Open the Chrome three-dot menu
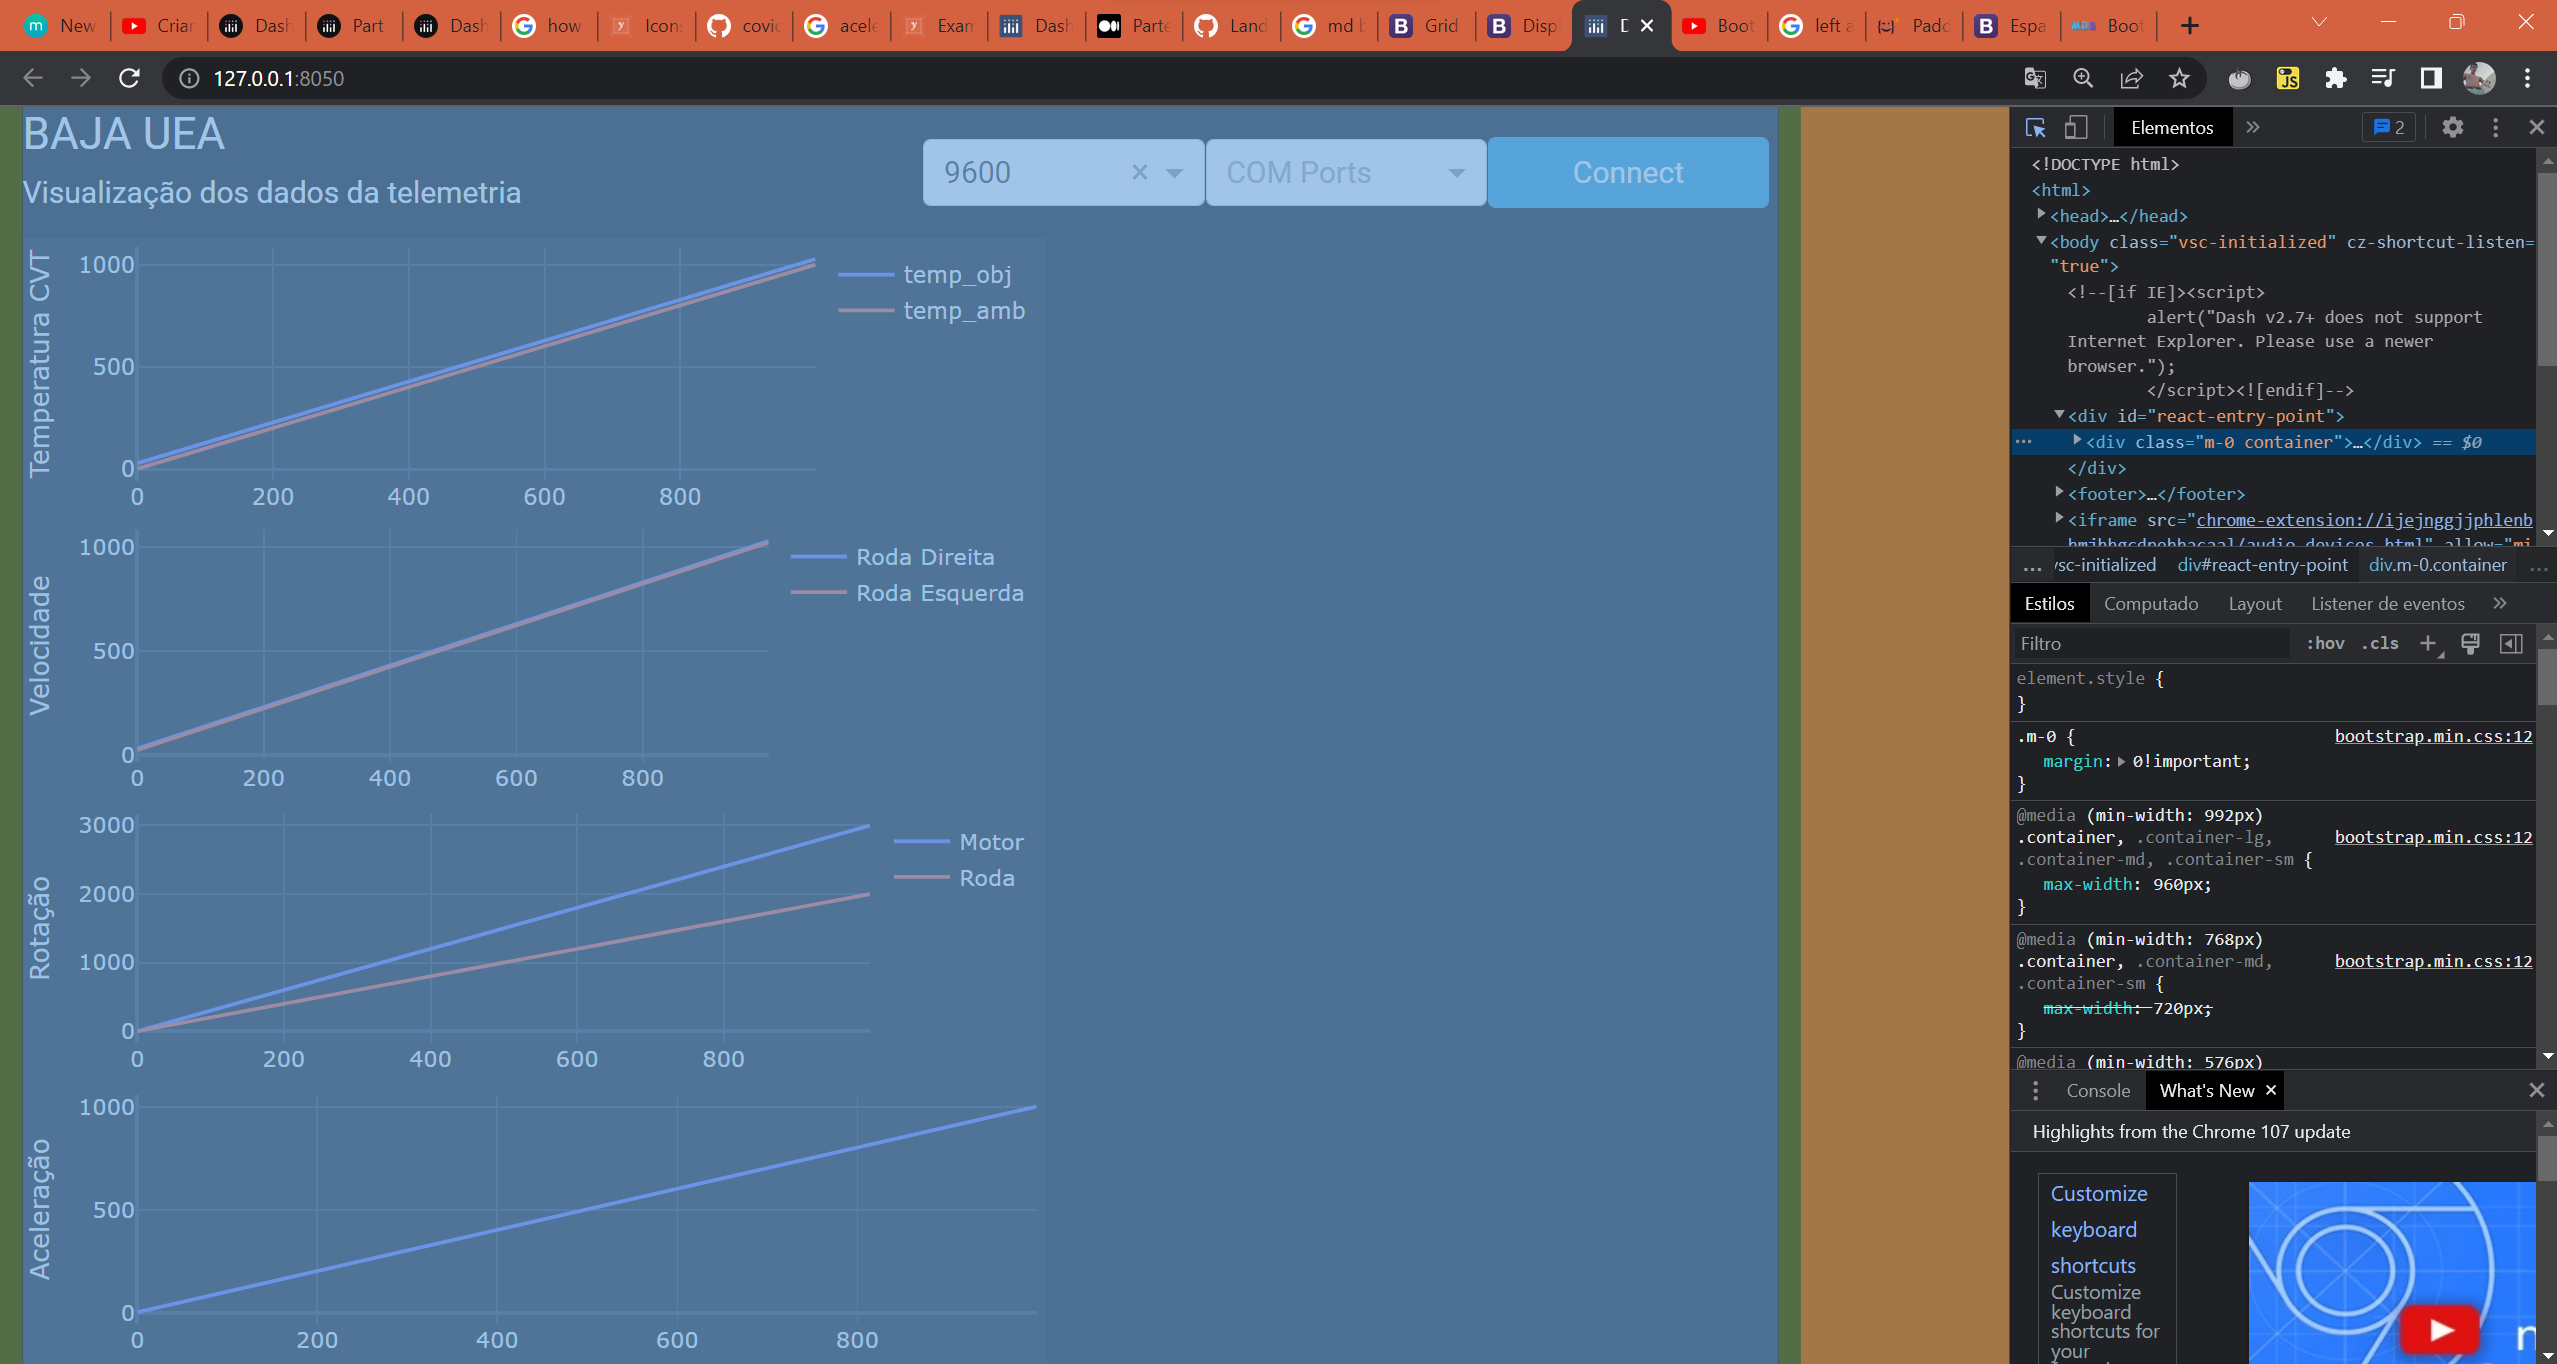This screenshot has width=2557, height=1364. [x=2527, y=78]
